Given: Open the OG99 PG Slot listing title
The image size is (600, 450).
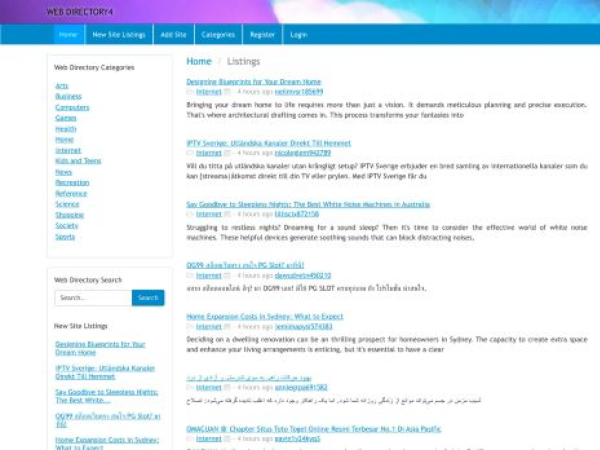Looking at the screenshot, I should click(245, 265).
